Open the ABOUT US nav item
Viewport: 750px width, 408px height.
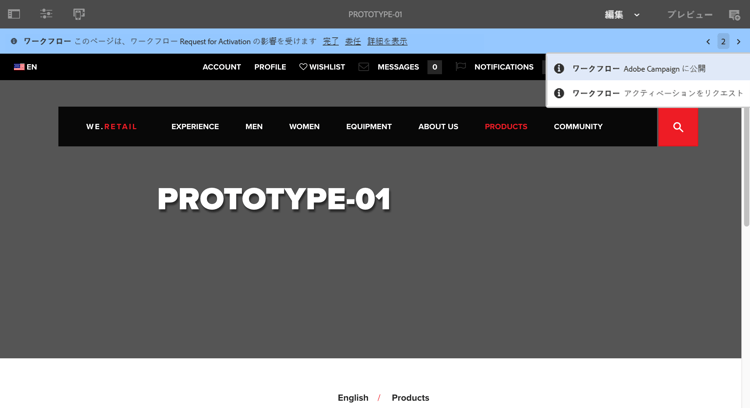click(x=438, y=127)
